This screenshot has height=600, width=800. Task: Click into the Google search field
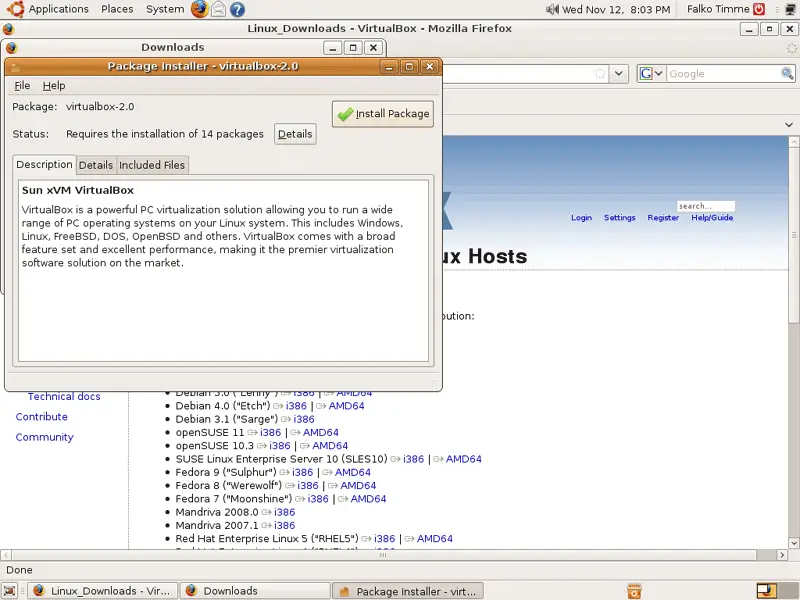[723, 73]
